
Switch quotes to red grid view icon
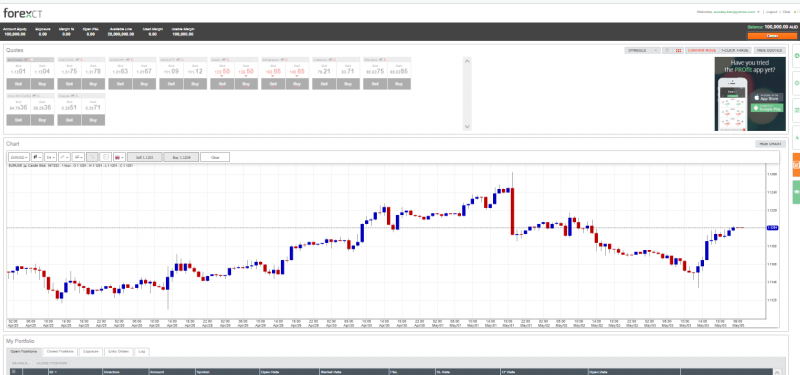[678, 51]
